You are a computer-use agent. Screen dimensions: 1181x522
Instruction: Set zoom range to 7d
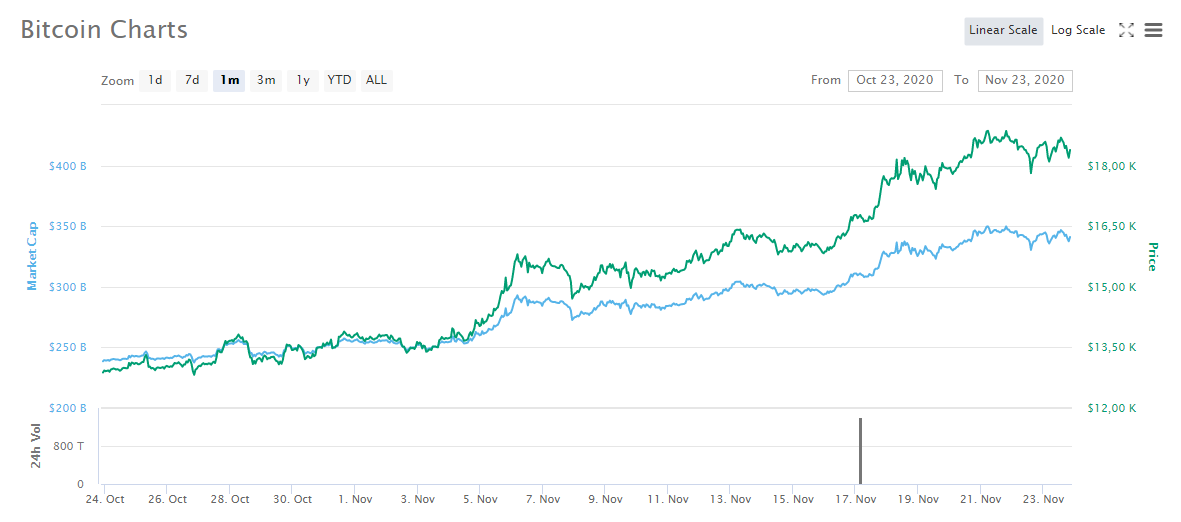click(x=192, y=80)
